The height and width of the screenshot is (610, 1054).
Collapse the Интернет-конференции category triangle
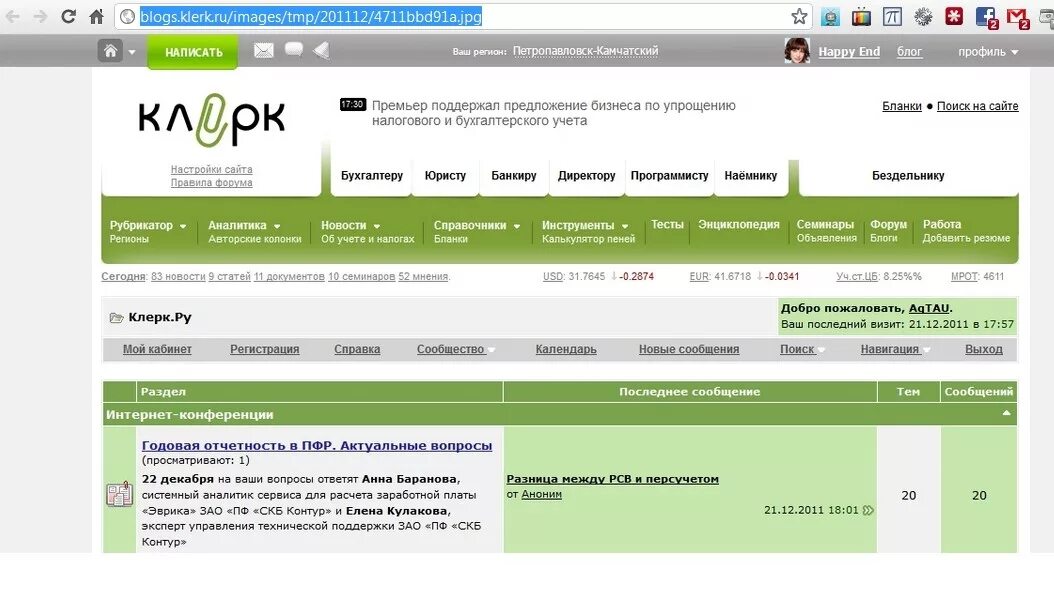point(1006,414)
